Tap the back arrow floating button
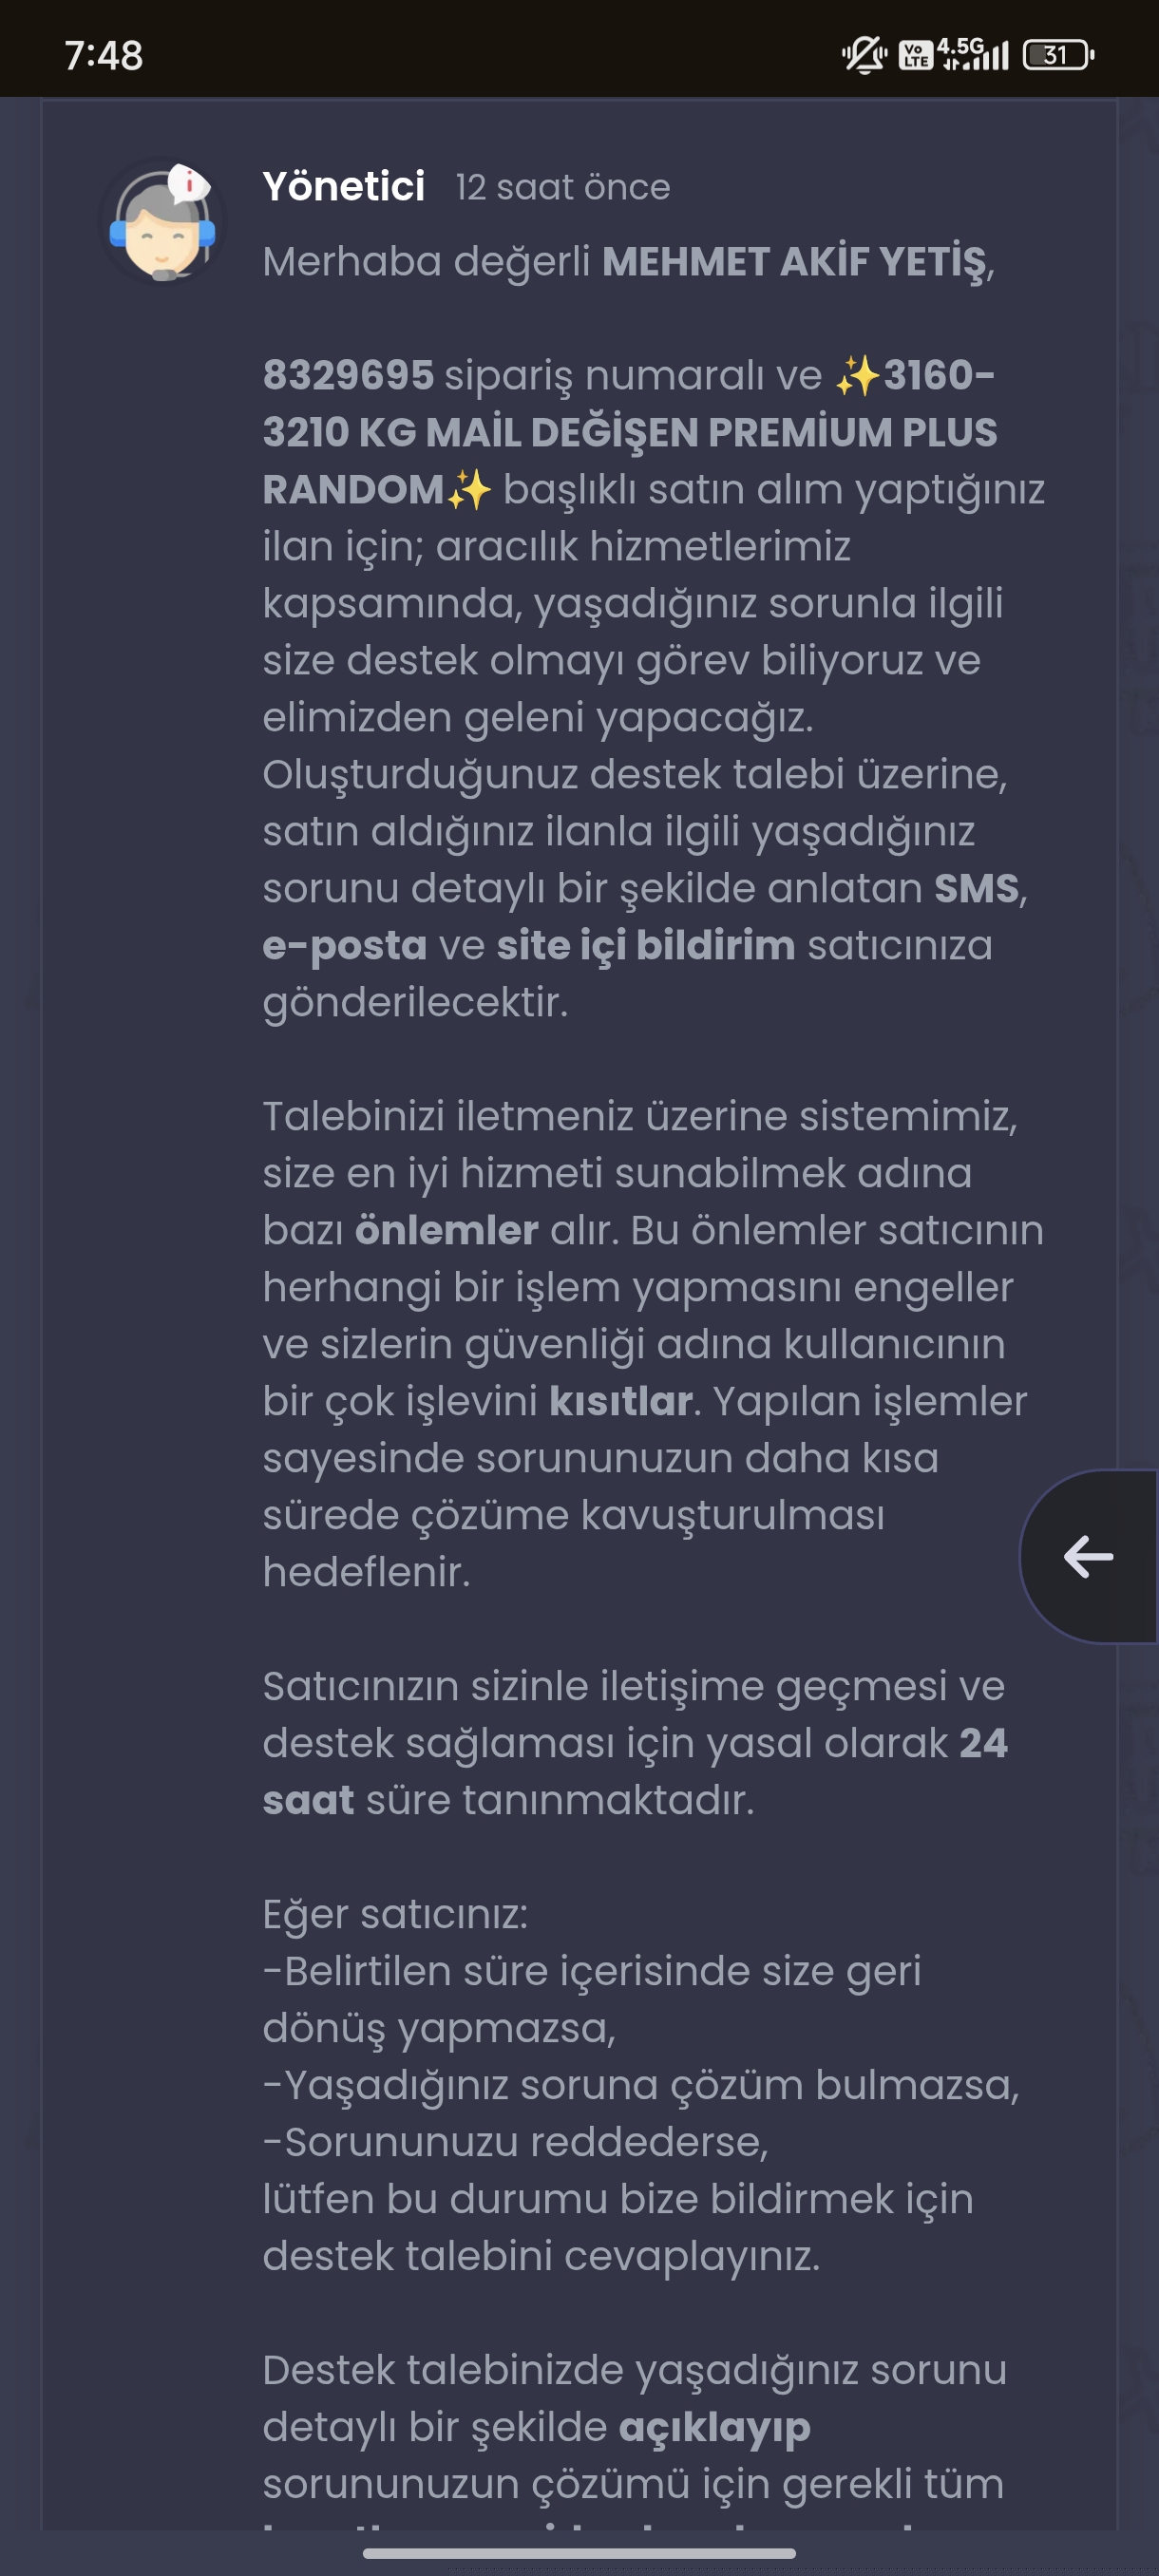This screenshot has width=1159, height=2576. pyautogui.click(x=1089, y=1556)
